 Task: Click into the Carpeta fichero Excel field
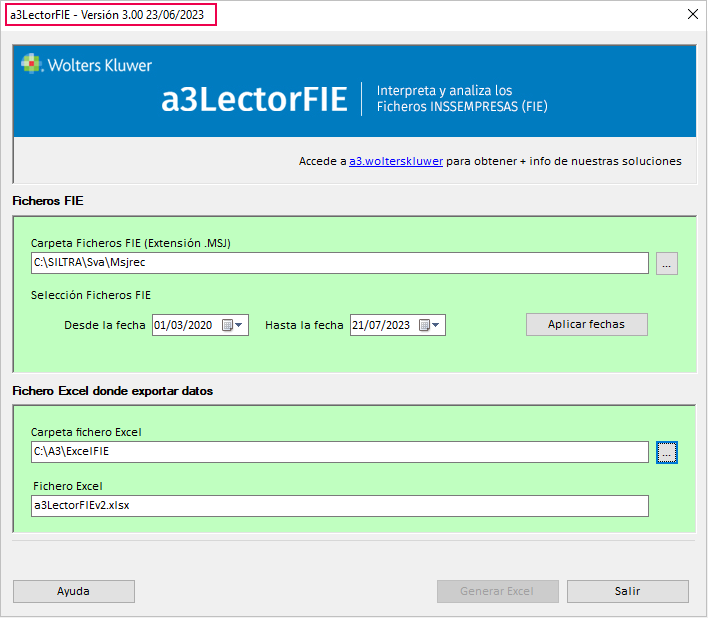[x=340, y=453]
